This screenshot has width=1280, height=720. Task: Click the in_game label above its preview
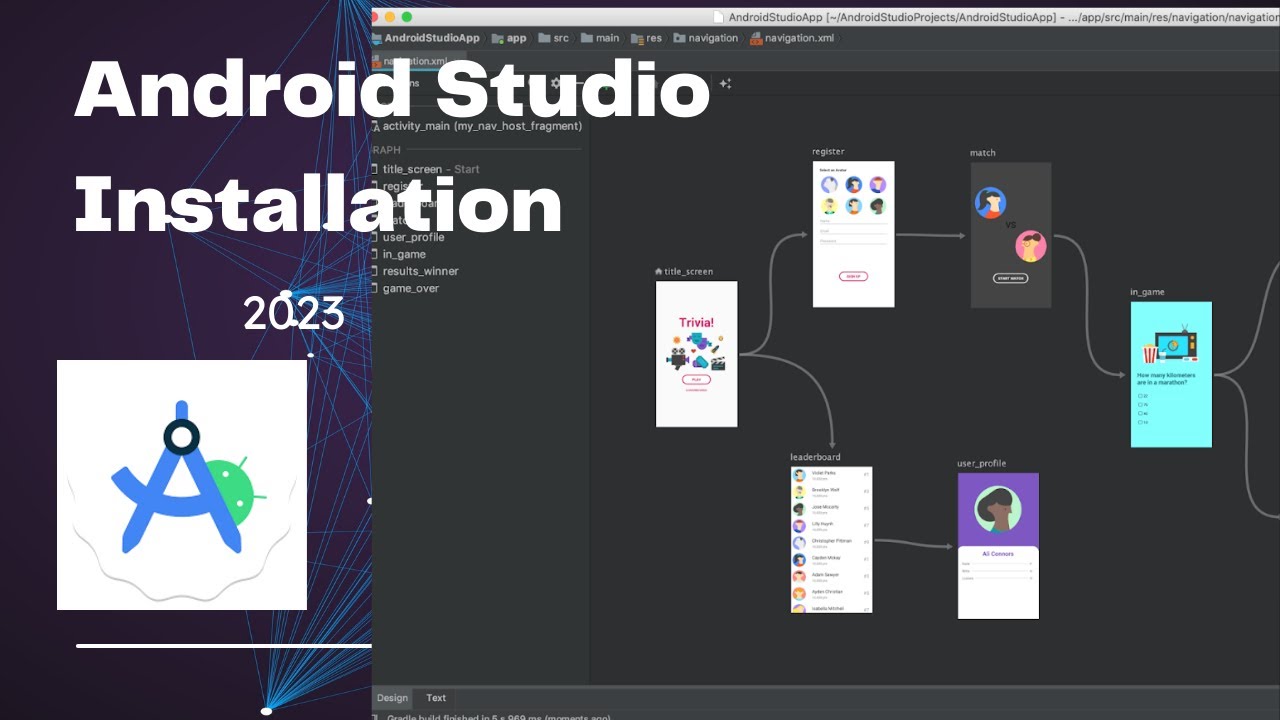1147,292
